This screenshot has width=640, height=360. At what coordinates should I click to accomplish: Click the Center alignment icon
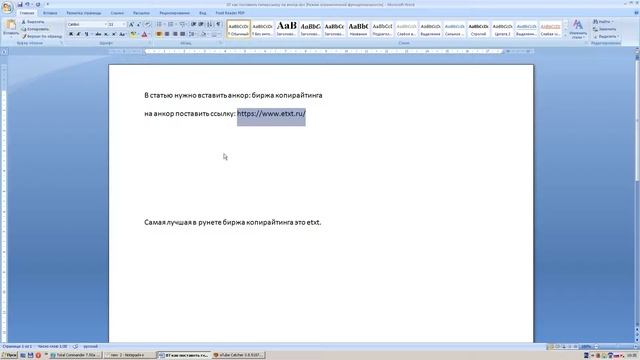pos(167,34)
